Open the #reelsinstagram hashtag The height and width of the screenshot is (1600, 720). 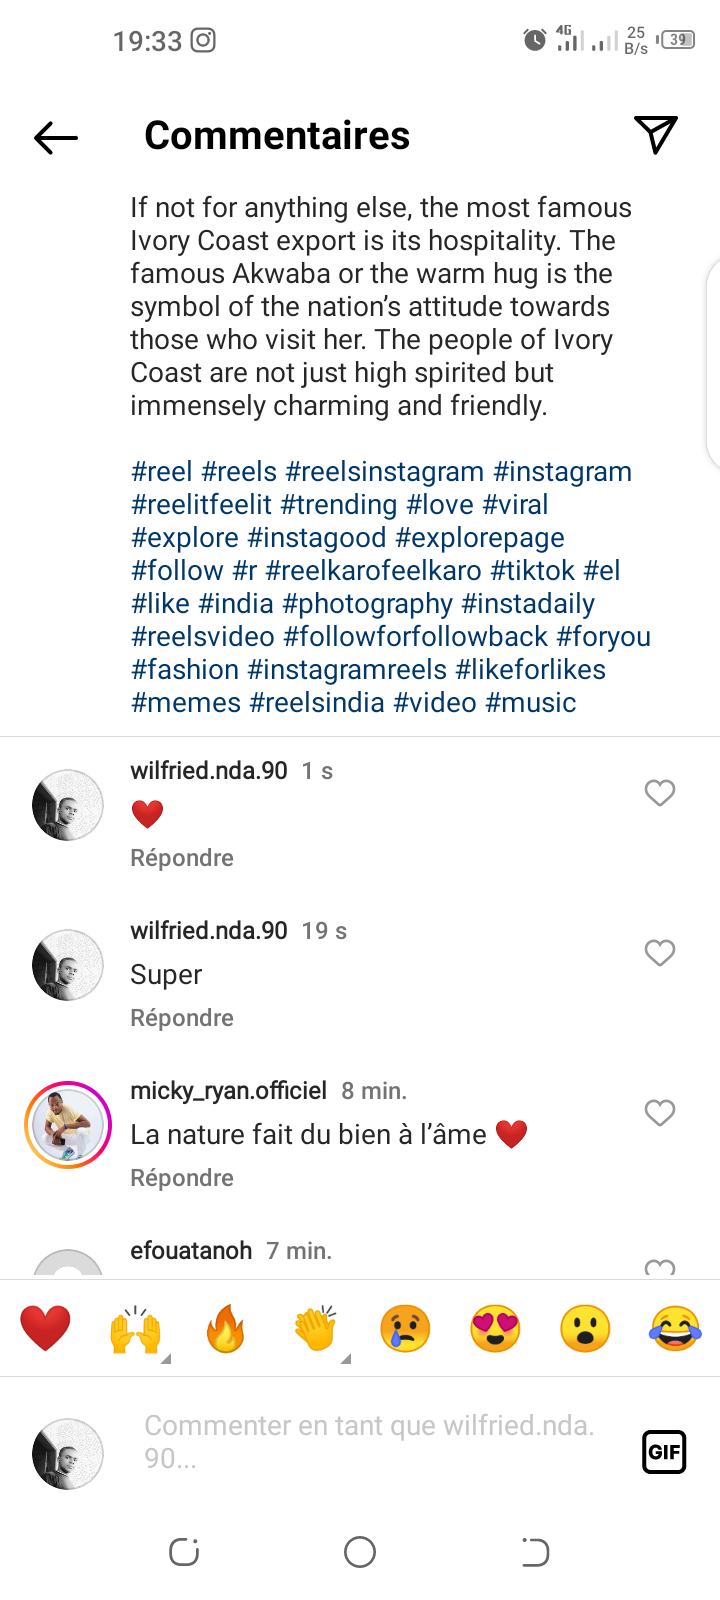(385, 472)
